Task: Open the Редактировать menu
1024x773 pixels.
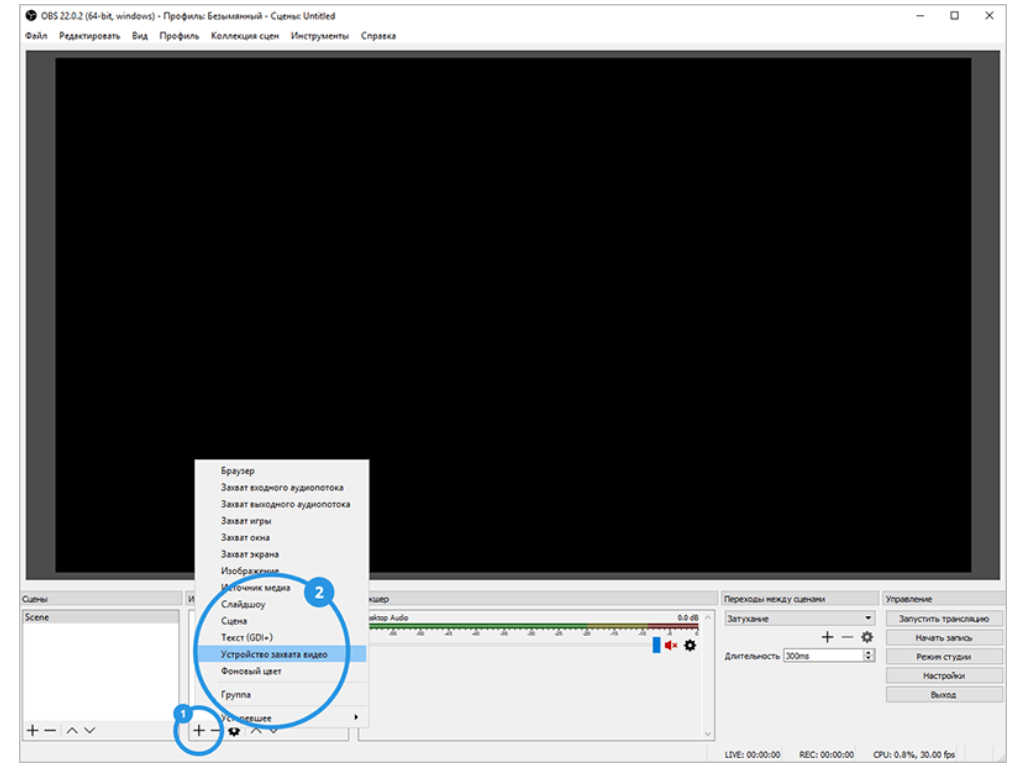Action: [x=89, y=36]
